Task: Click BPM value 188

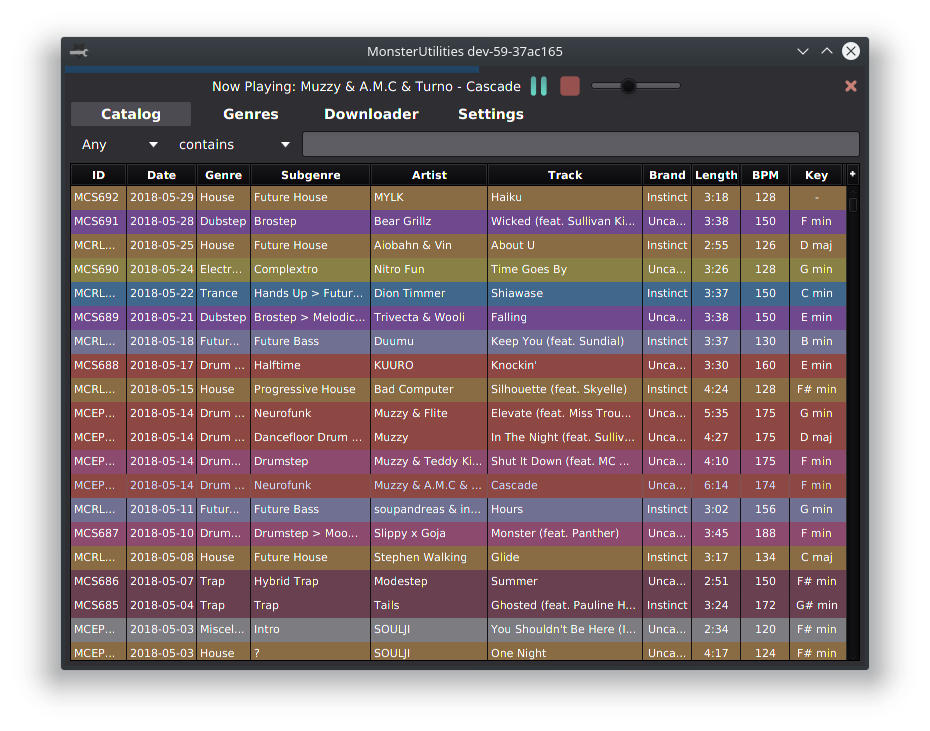Action: (x=765, y=533)
